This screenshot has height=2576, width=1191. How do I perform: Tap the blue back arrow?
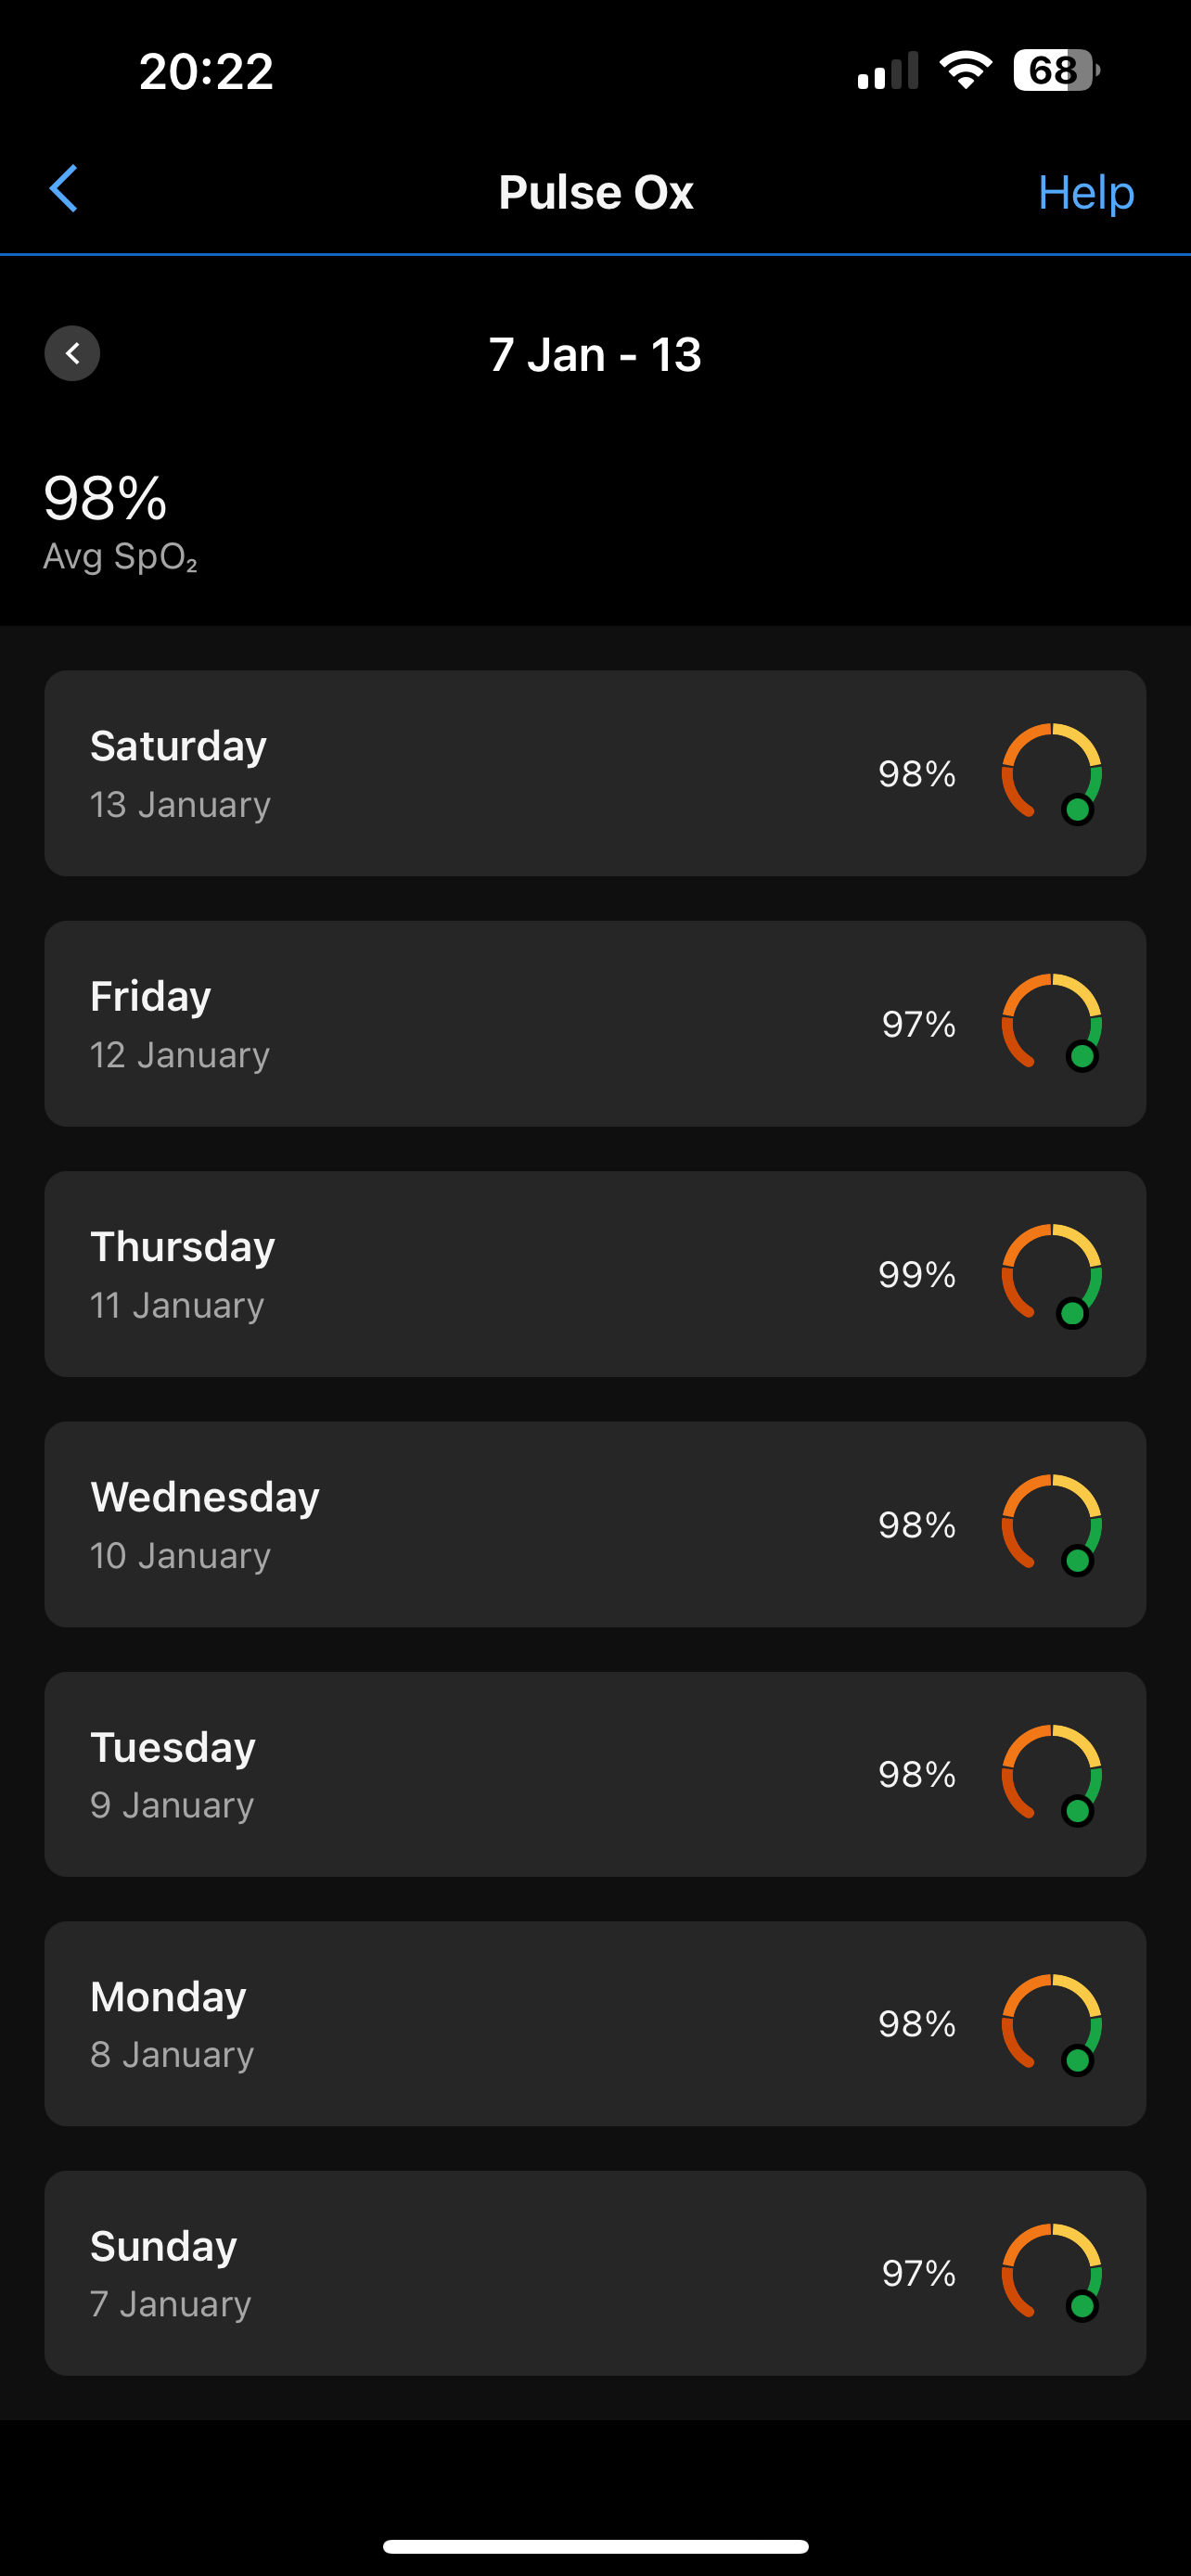coord(64,189)
